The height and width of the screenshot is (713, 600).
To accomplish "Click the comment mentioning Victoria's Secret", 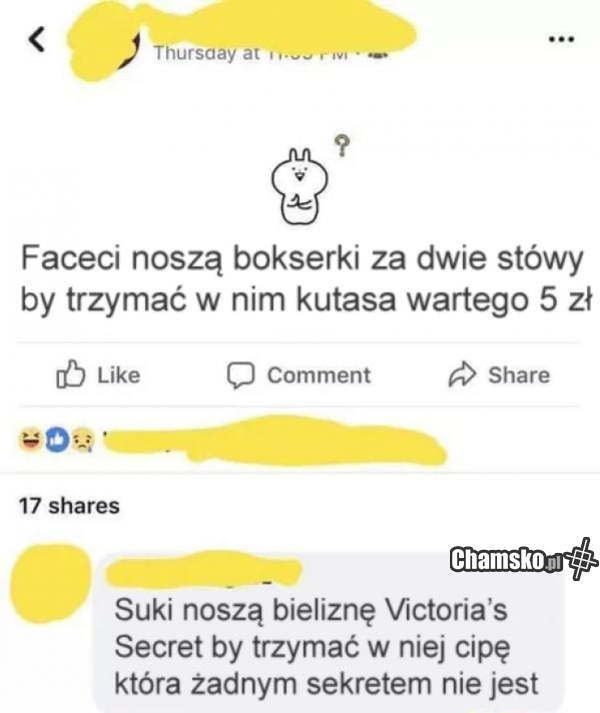I will click(327, 647).
